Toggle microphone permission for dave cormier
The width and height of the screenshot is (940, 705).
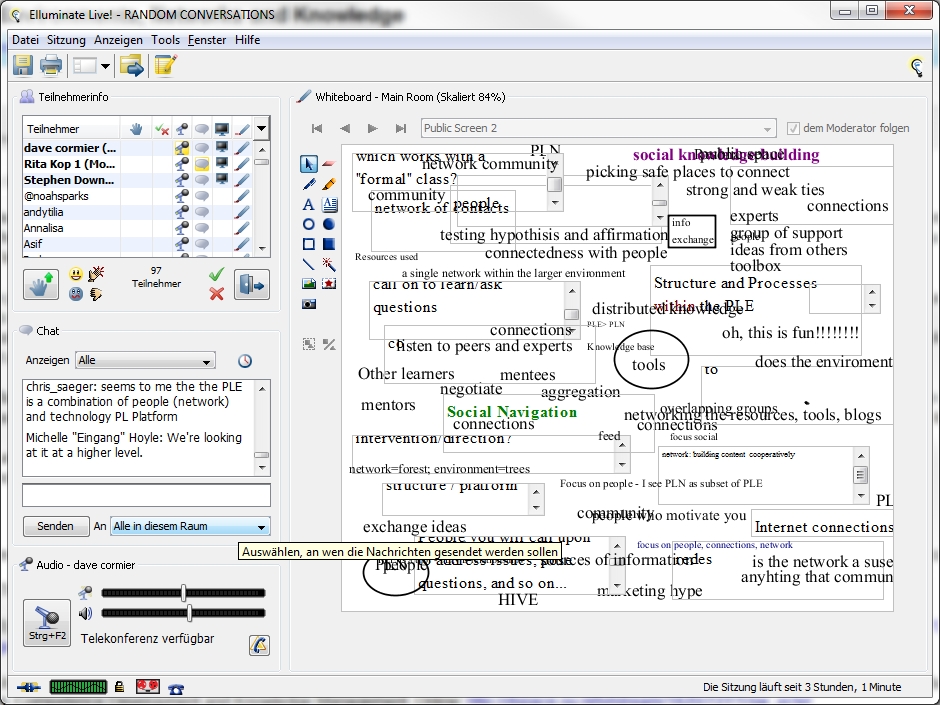click(x=182, y=147)
